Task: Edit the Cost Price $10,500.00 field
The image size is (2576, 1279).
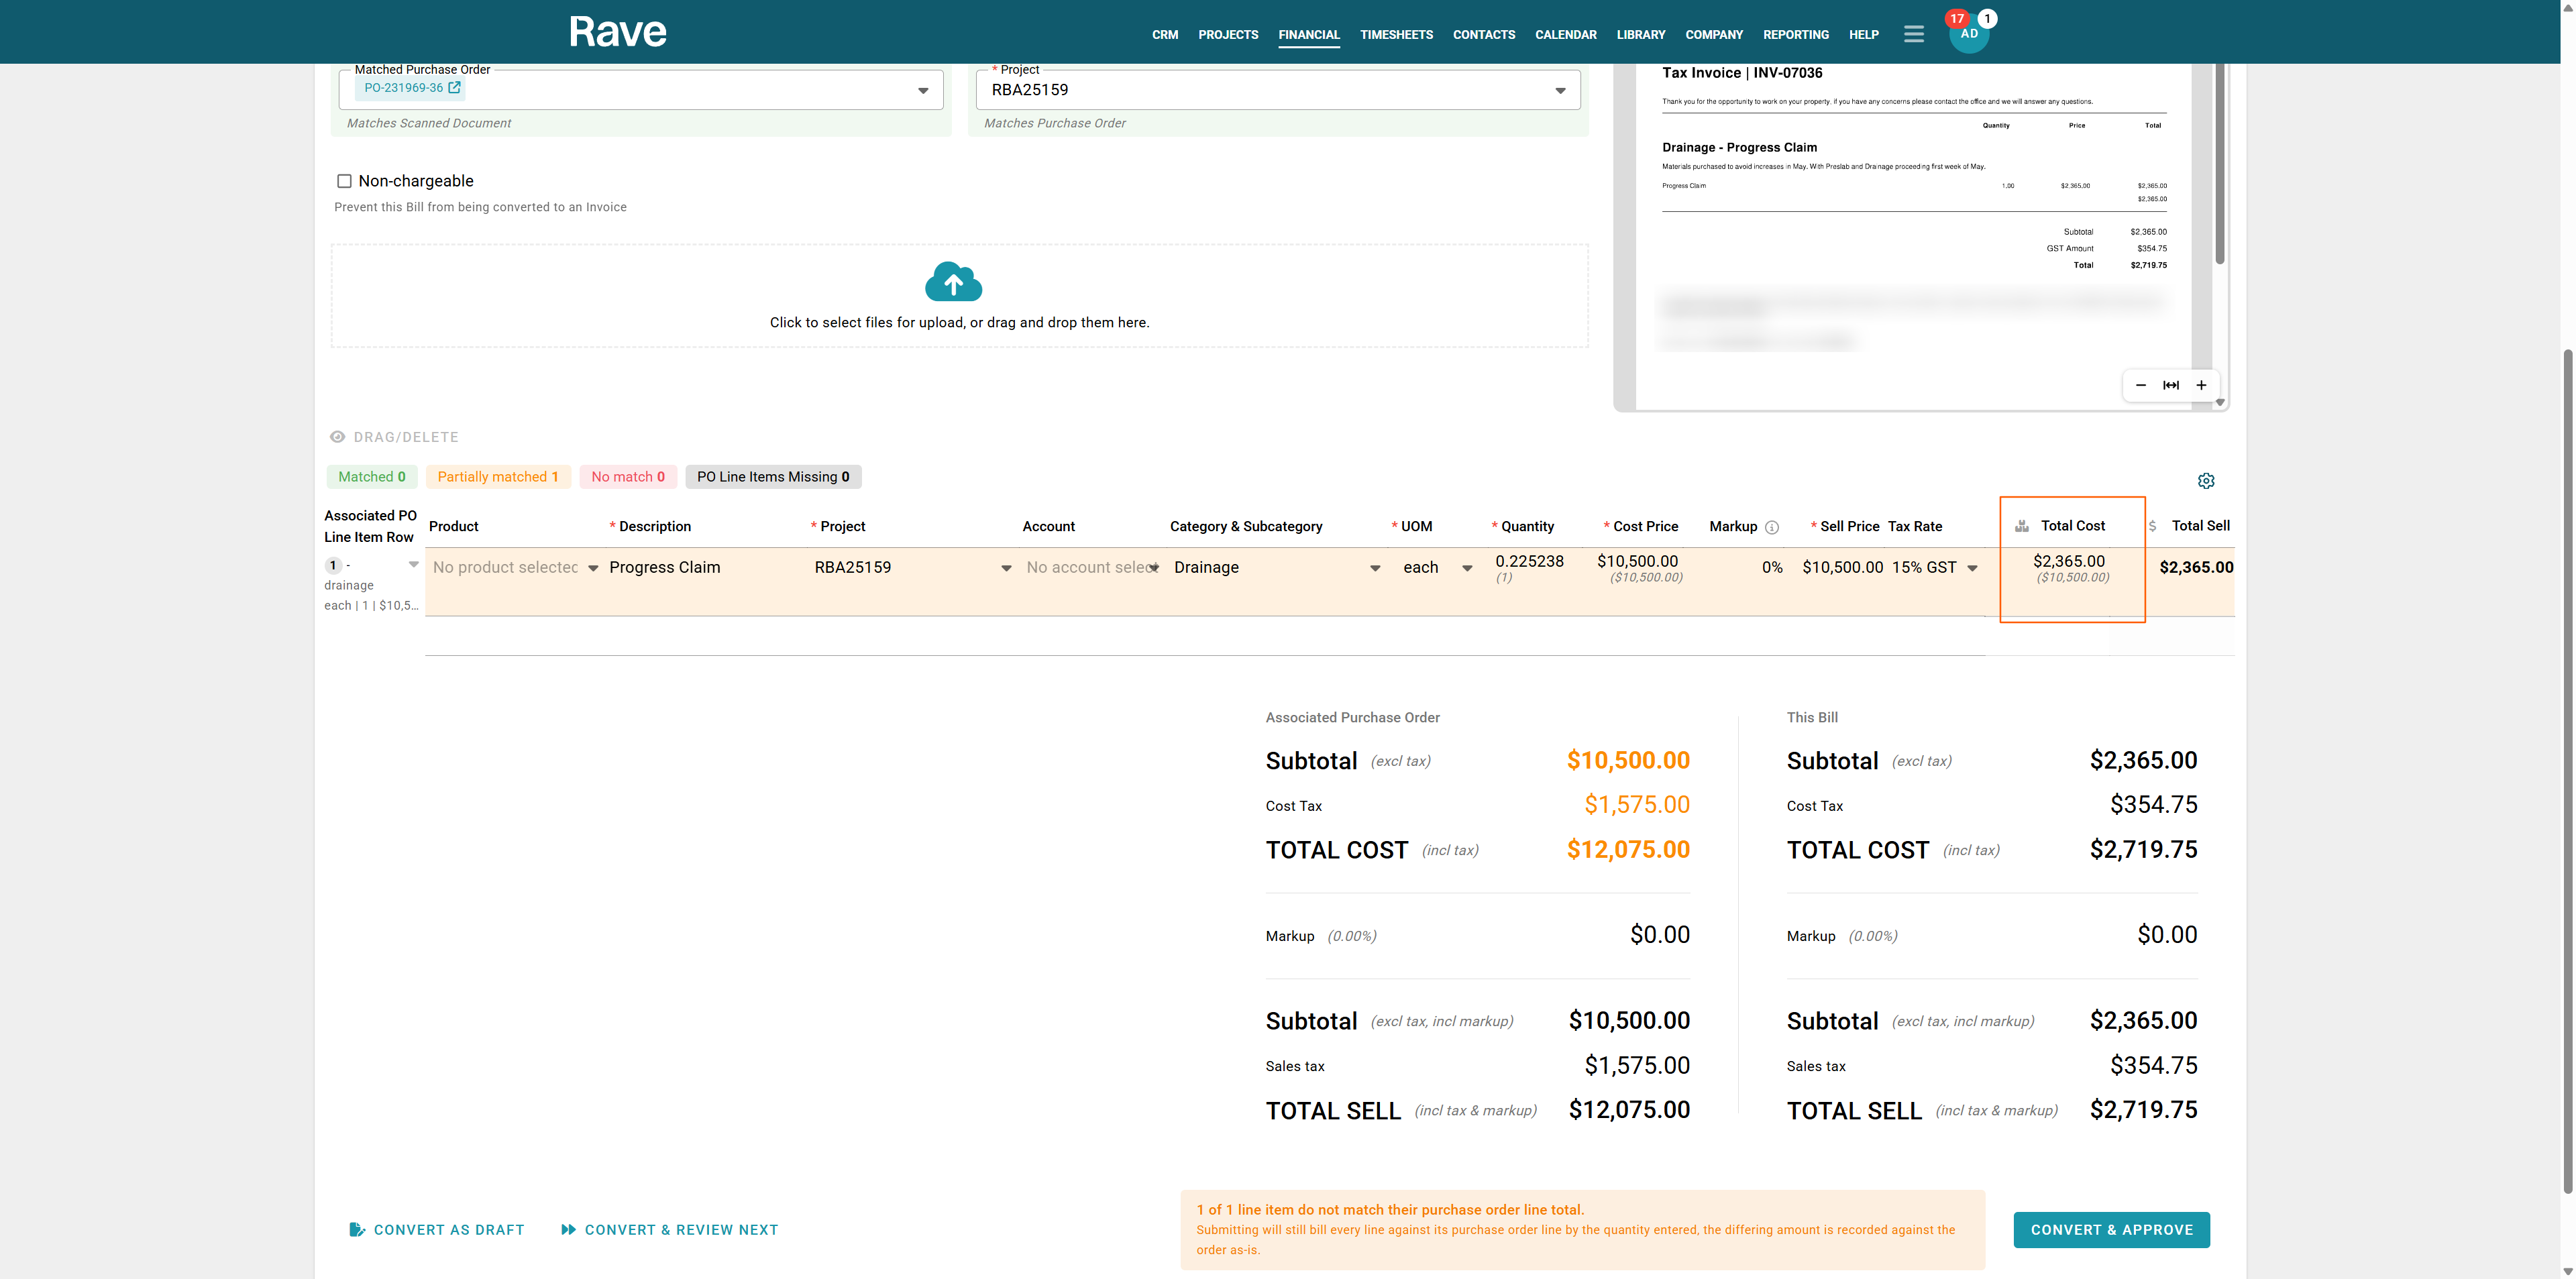Action: 1638,562
